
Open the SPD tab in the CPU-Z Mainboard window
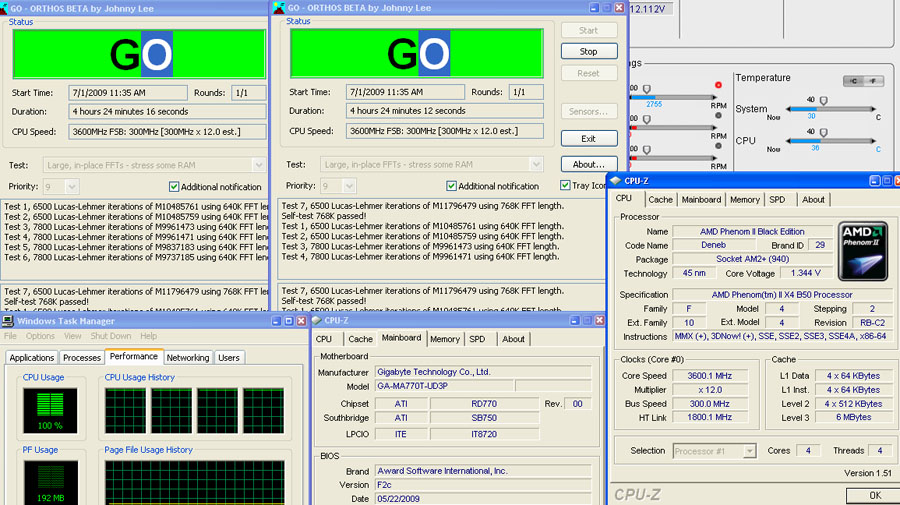(x=477, y=339)
